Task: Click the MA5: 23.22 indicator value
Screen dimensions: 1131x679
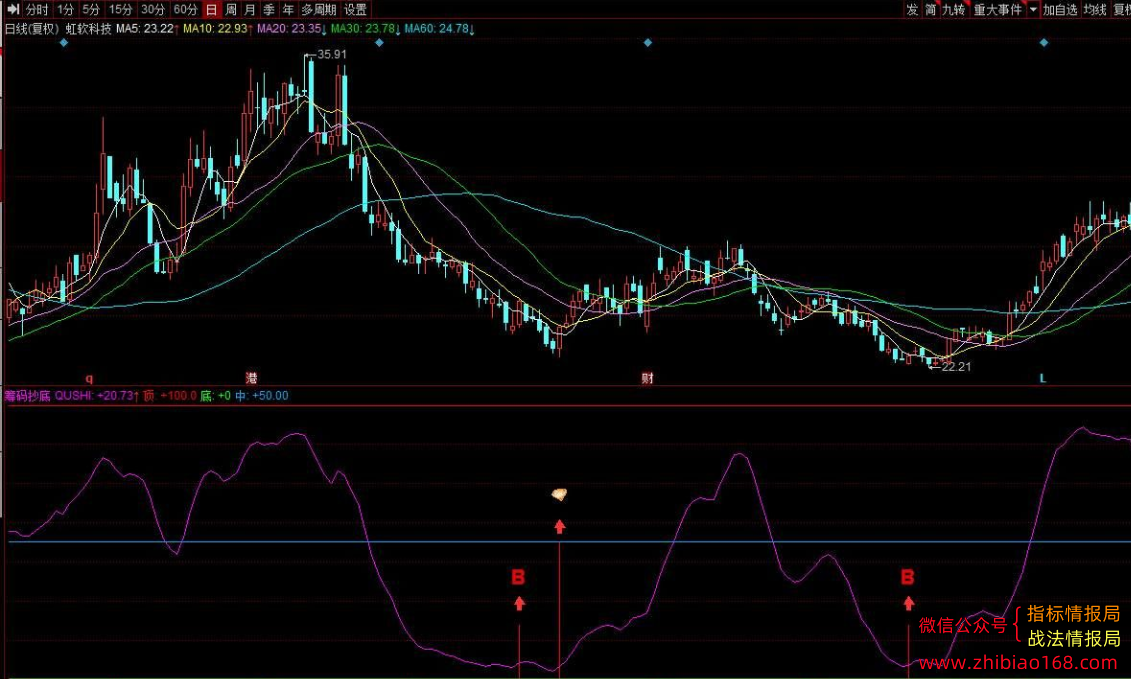Action: pyautogui.click(x=147, y=29)
